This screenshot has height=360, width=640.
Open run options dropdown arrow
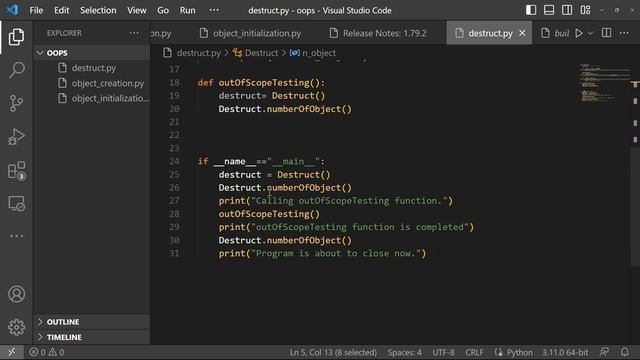(x=590, y=33)
